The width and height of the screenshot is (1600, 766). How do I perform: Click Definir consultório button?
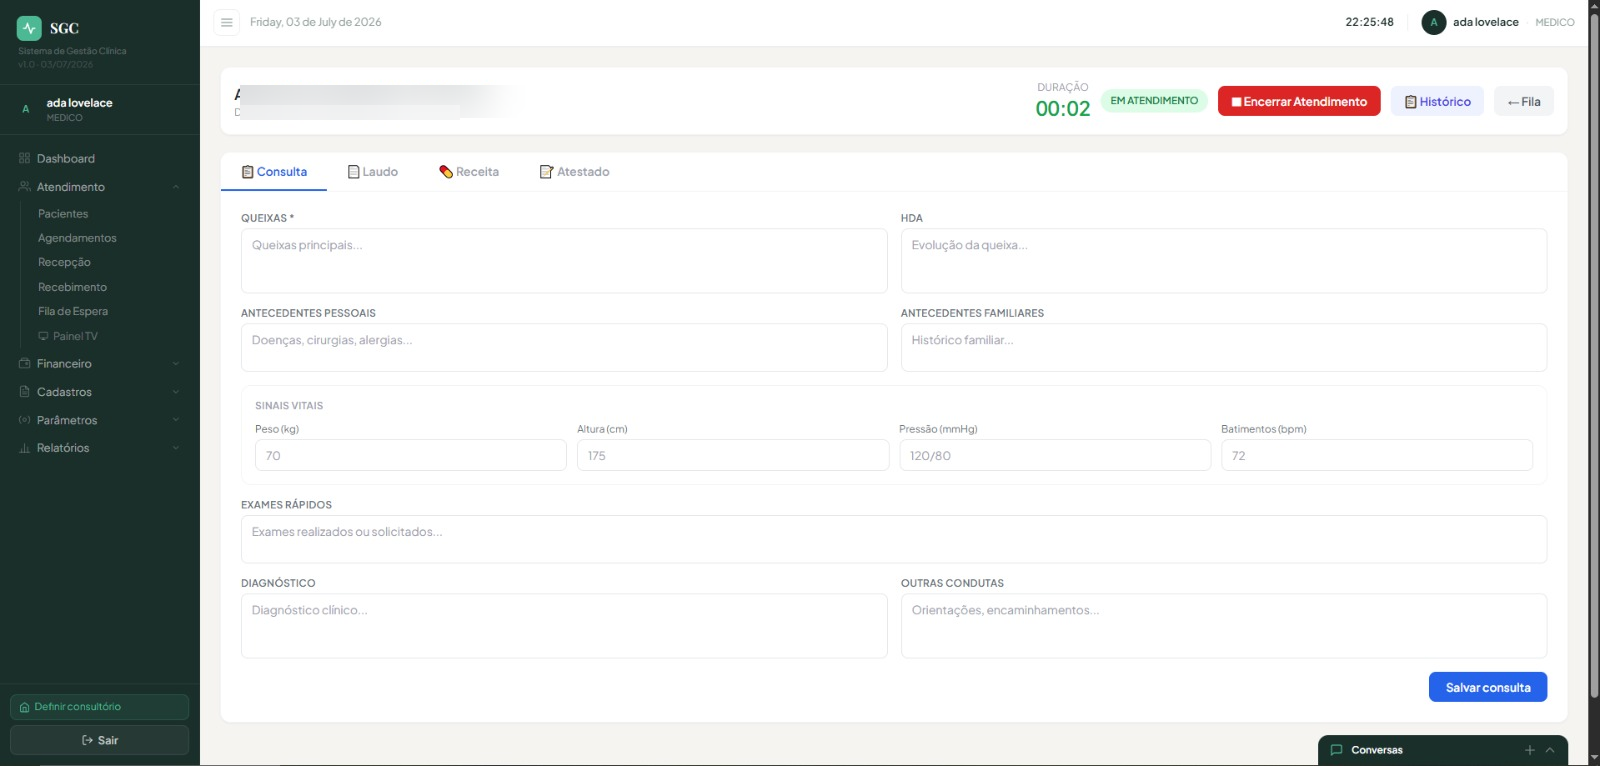(99, 707)
